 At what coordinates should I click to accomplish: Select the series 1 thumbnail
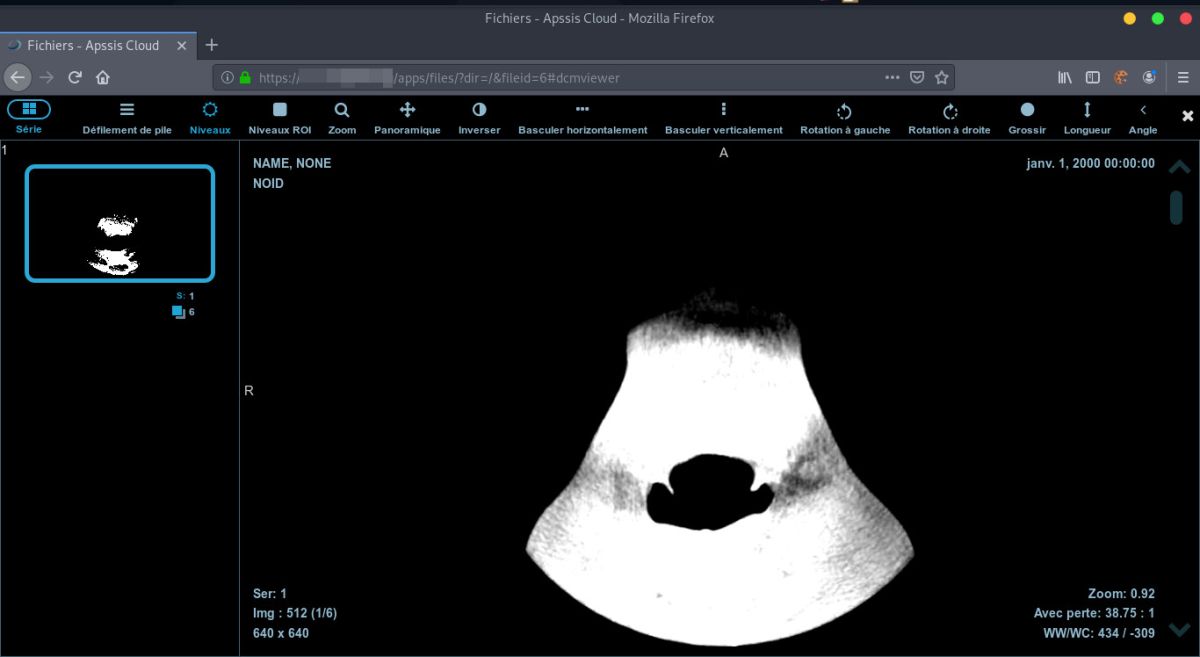coord(120,223)
